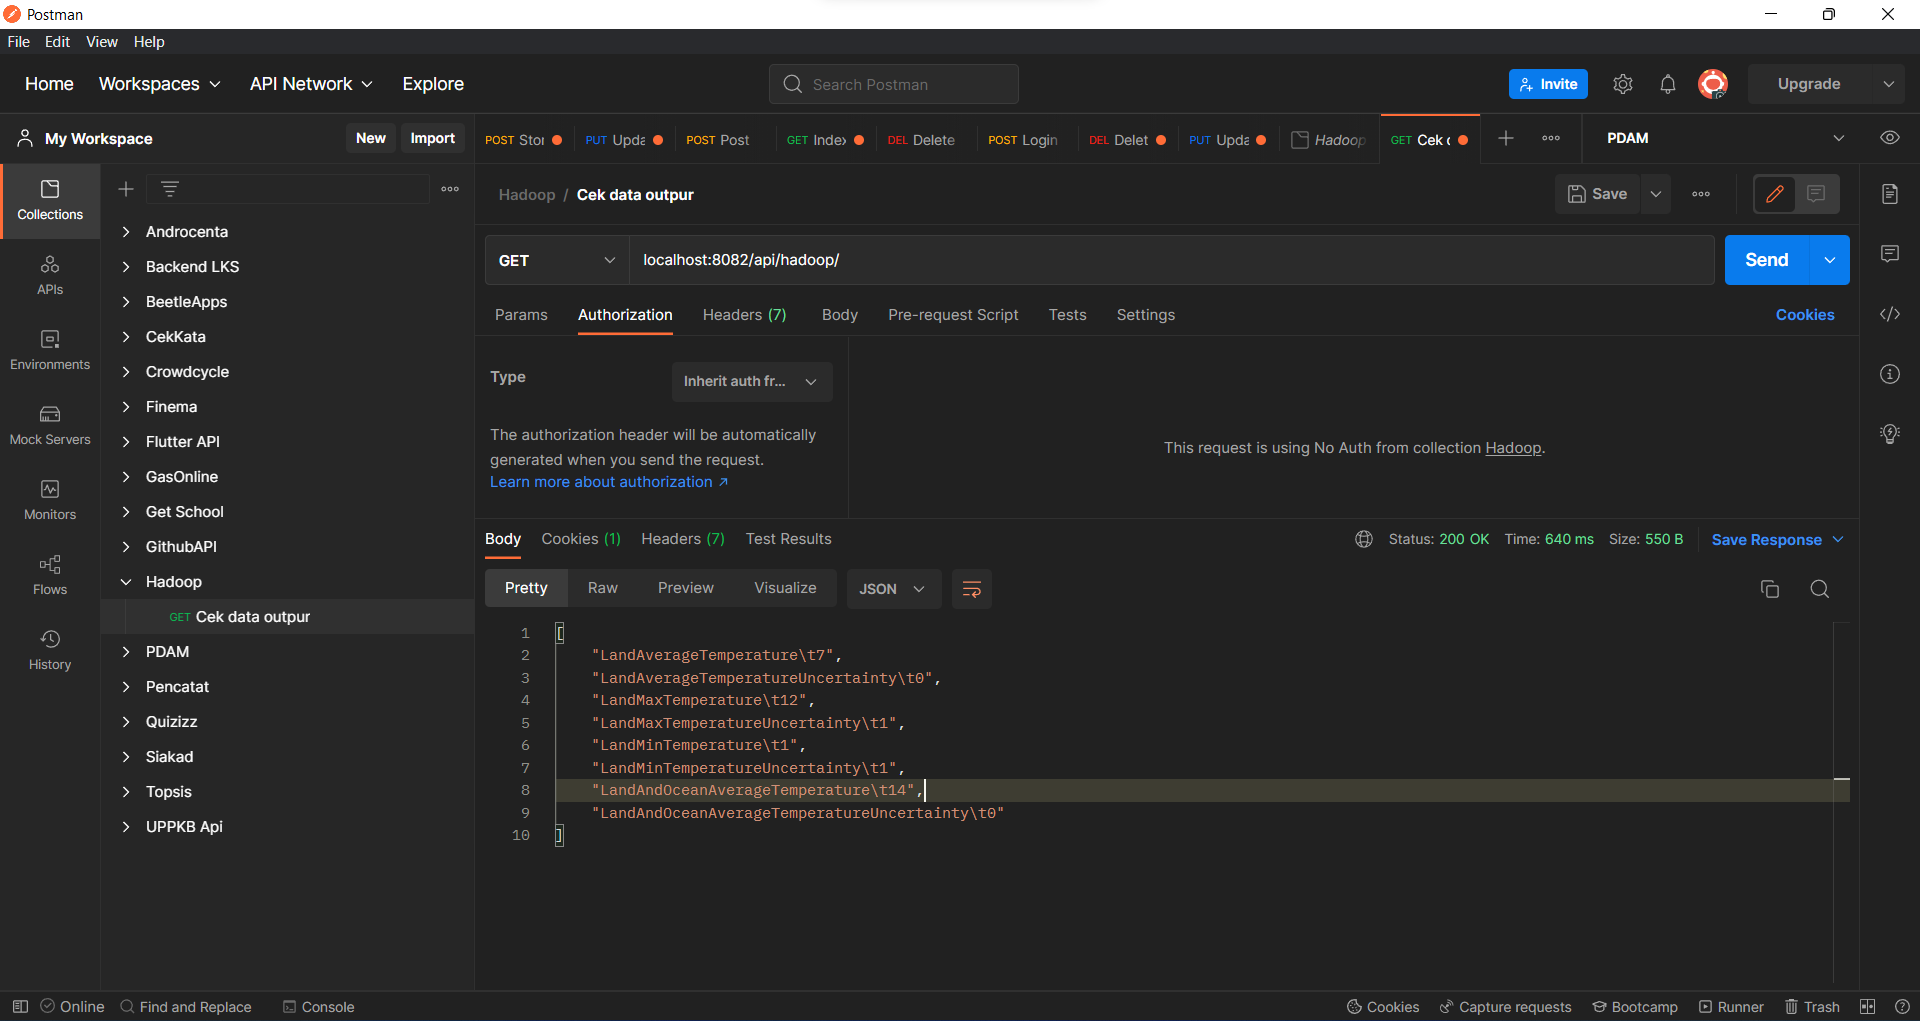Open the tab bar more options ellipsis
Screen dimensions: 1920x1021
click(x=1551, y=139)
